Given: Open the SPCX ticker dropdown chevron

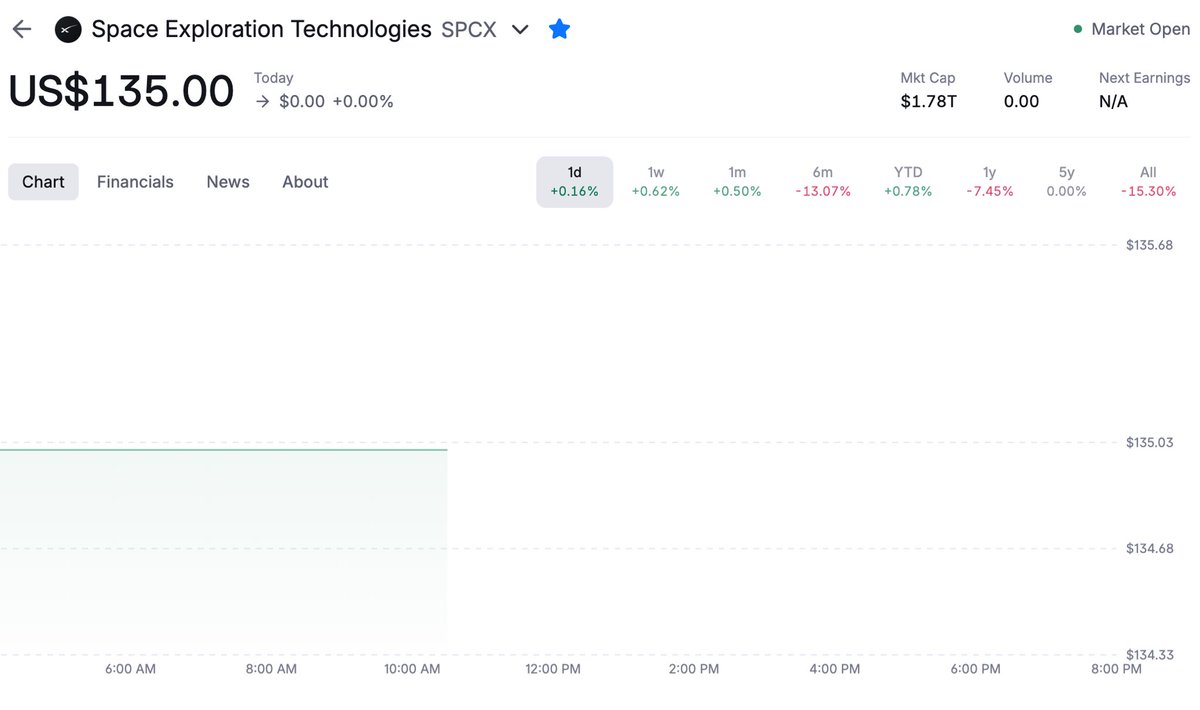Looking at the screenshot, I should click(x=520, y=30).
